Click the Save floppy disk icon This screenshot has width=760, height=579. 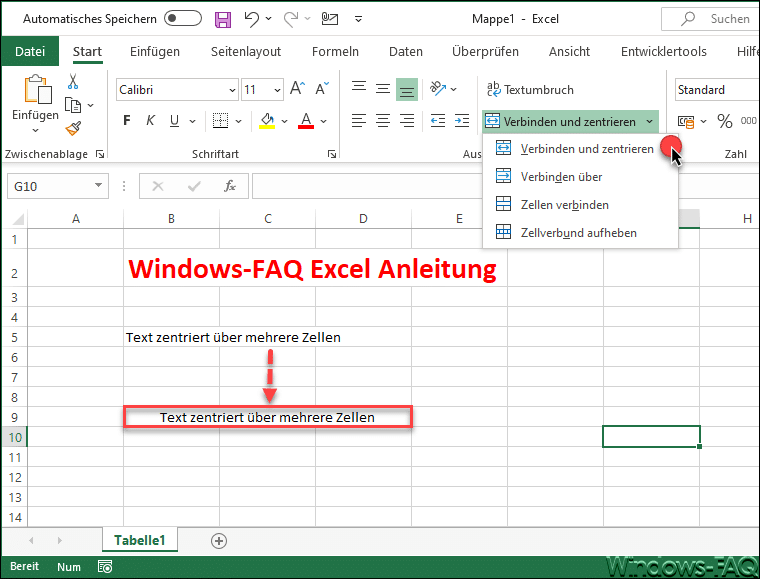tap(223, 19)
